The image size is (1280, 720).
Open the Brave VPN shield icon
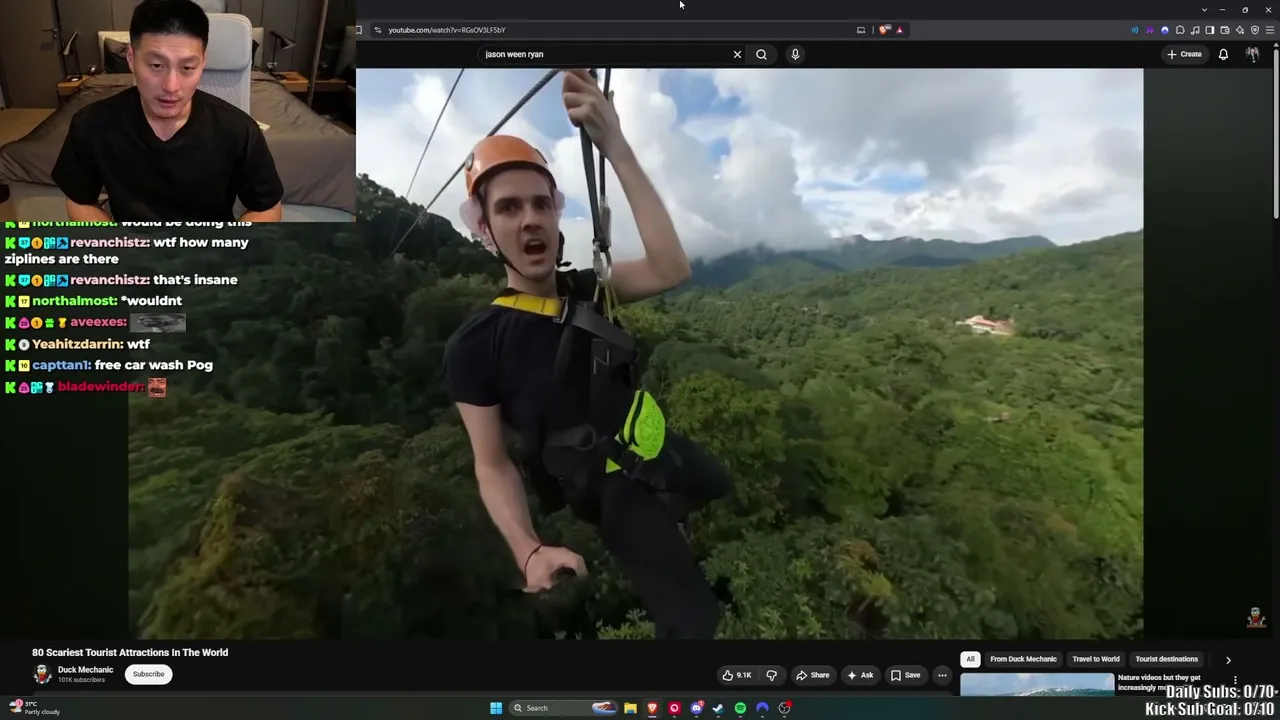click(1255, 30)
